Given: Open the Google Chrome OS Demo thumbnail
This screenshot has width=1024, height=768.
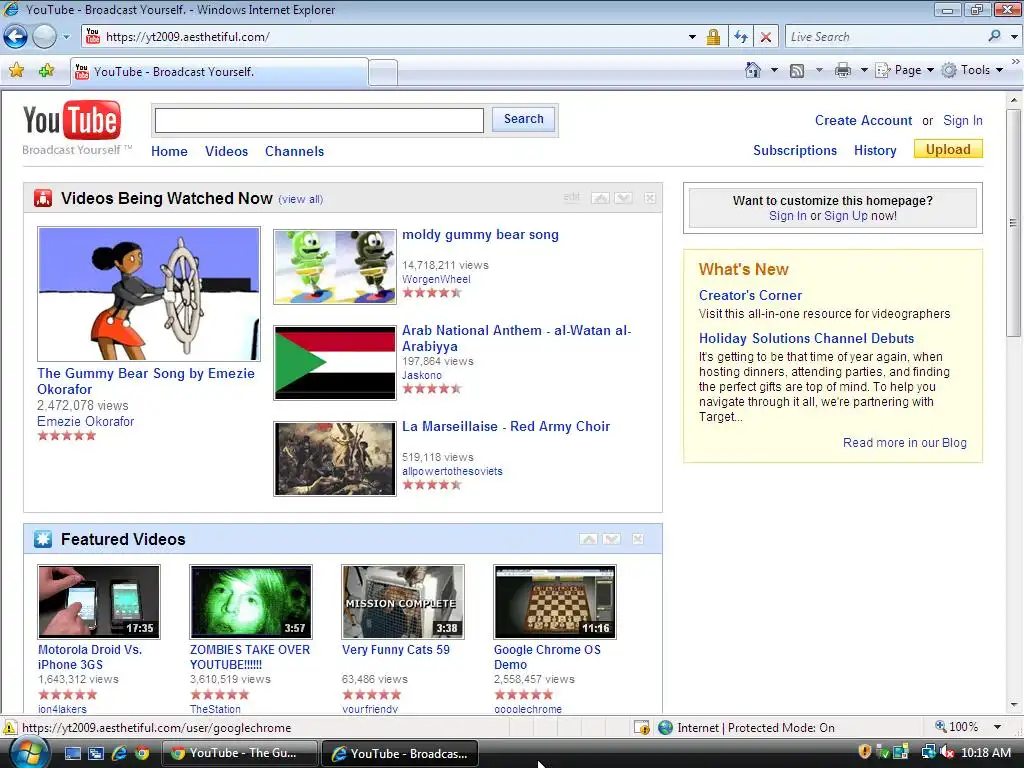Looking at the screenshot, I should [554, 601].
